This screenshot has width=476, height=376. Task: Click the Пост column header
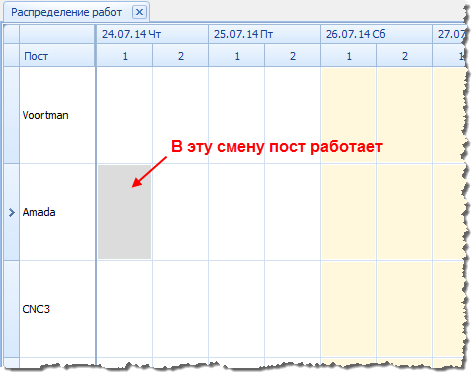pyautogui.click(x=57, y=56)
